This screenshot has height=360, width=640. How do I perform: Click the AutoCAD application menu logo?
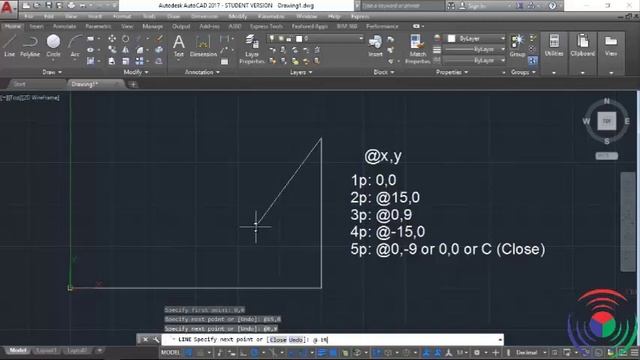pos(7,8)
